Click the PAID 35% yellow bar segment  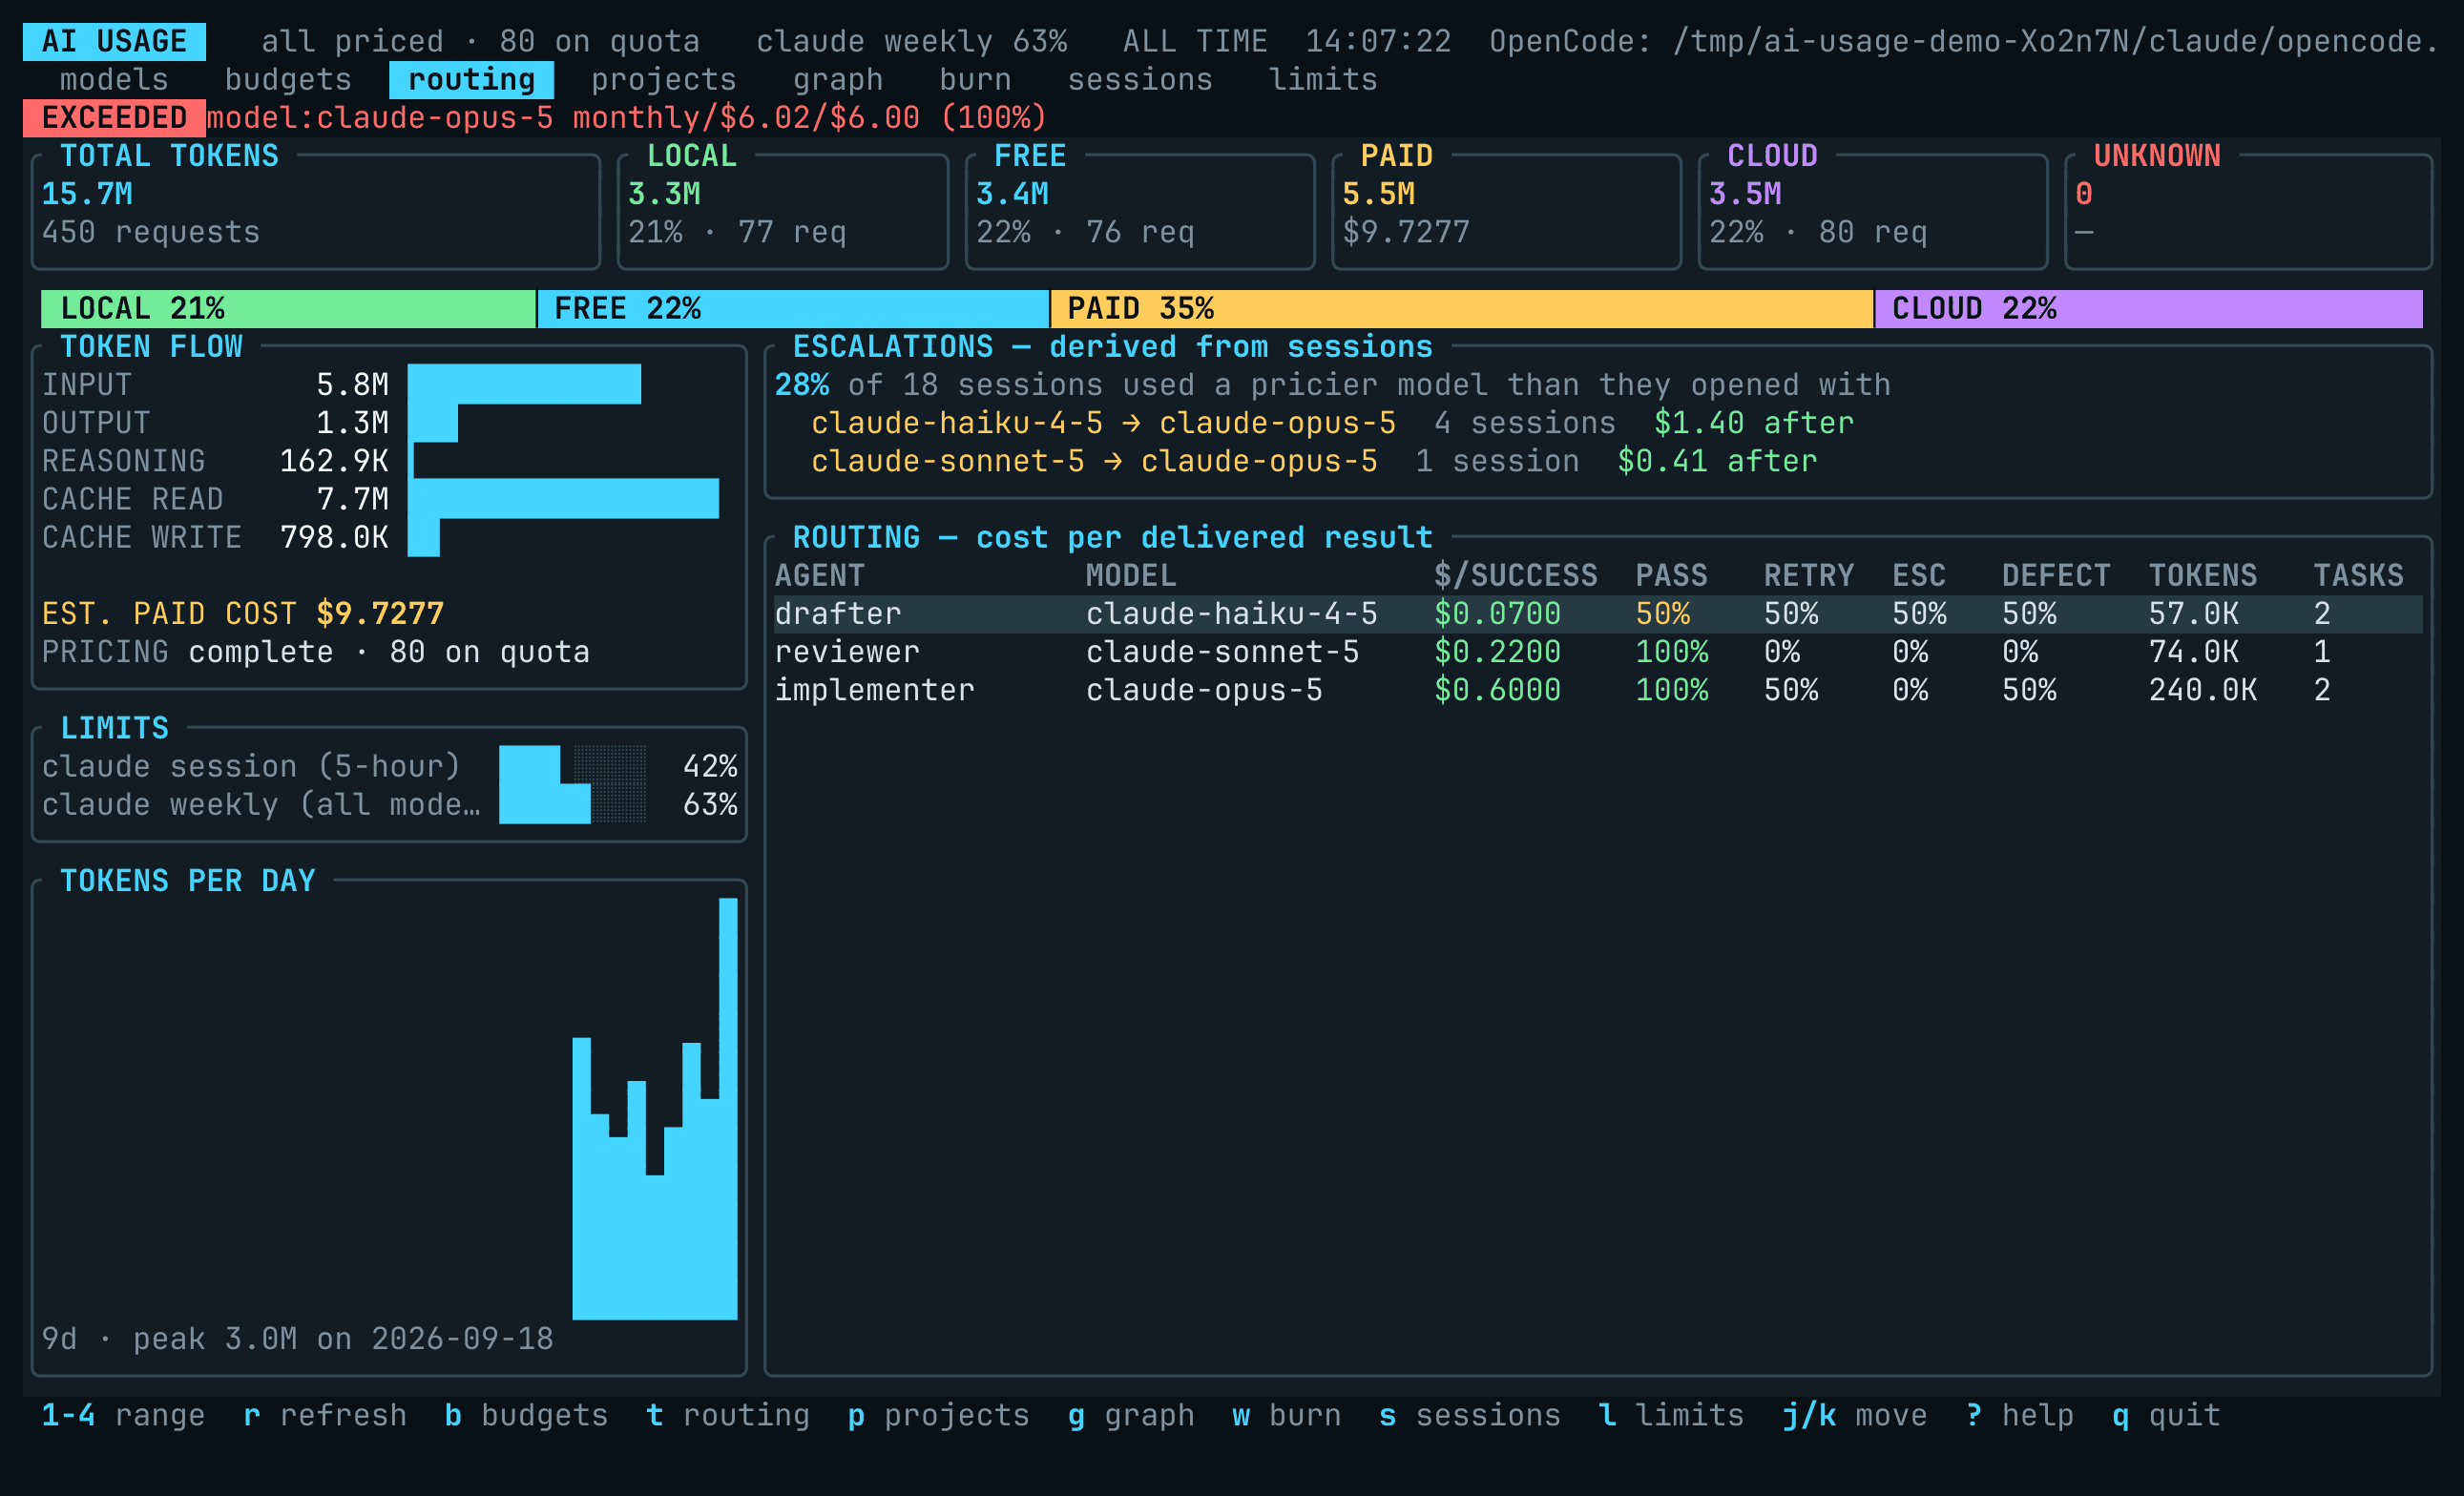(x=1461, y=309)
